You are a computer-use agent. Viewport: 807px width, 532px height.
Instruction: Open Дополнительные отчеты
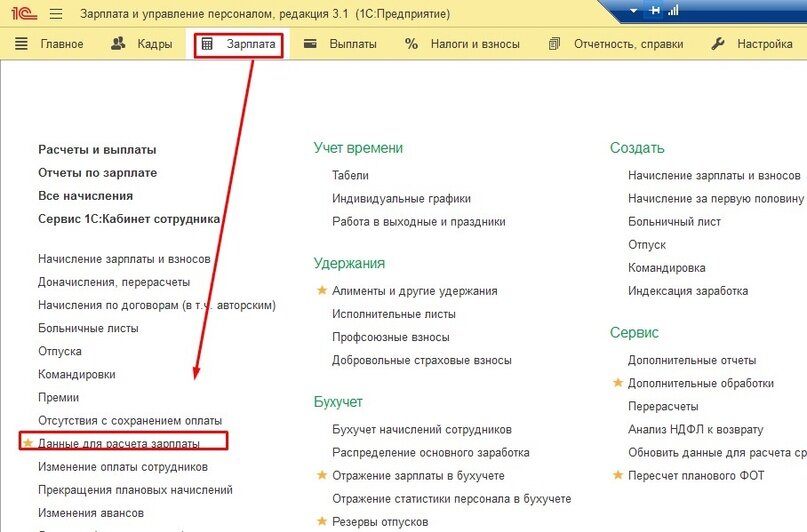(x=692, y=360)
